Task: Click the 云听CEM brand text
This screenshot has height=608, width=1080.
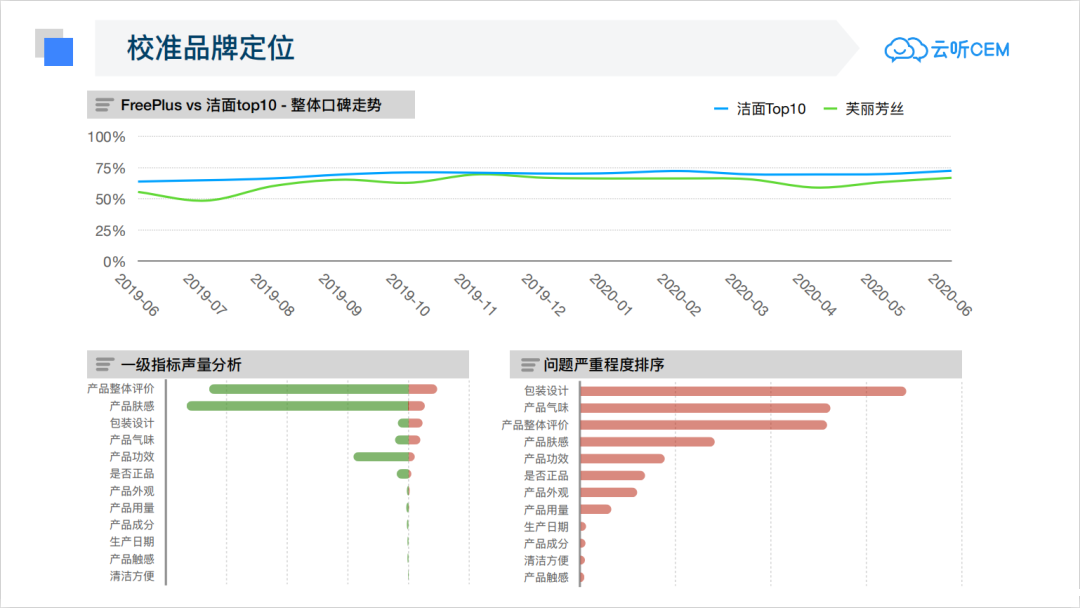Action: [971, 50]
